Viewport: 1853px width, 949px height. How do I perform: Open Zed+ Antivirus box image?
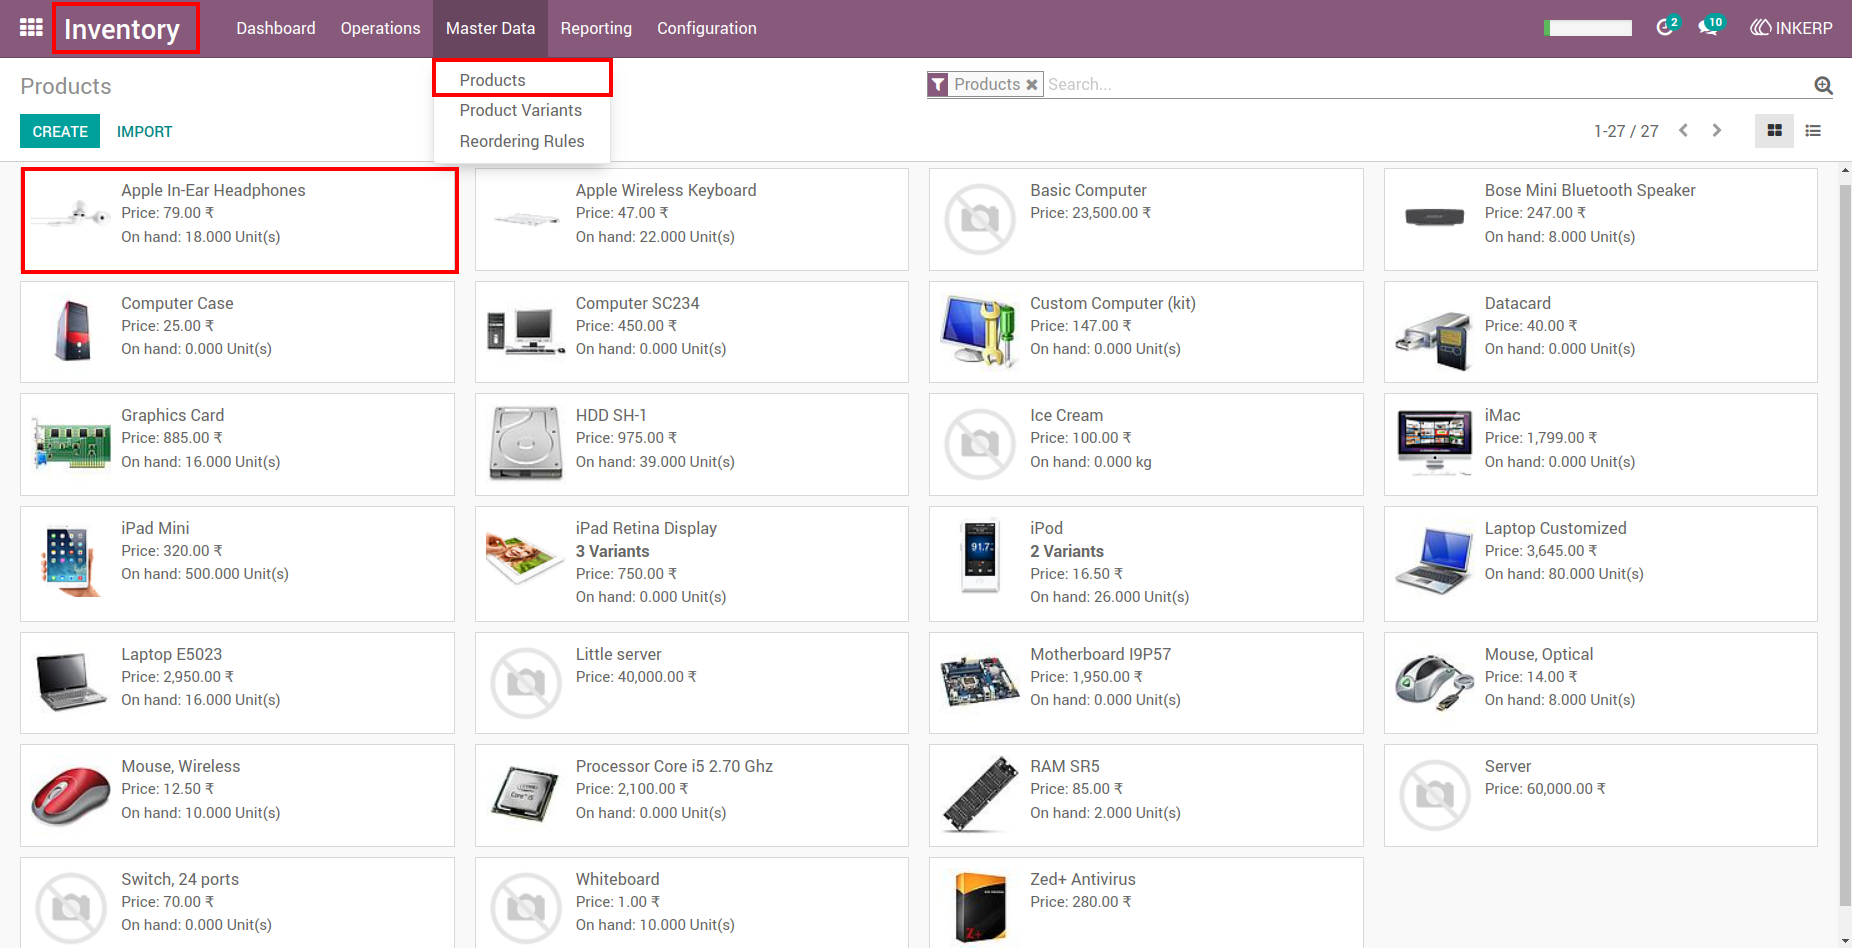tap(980, 908)
